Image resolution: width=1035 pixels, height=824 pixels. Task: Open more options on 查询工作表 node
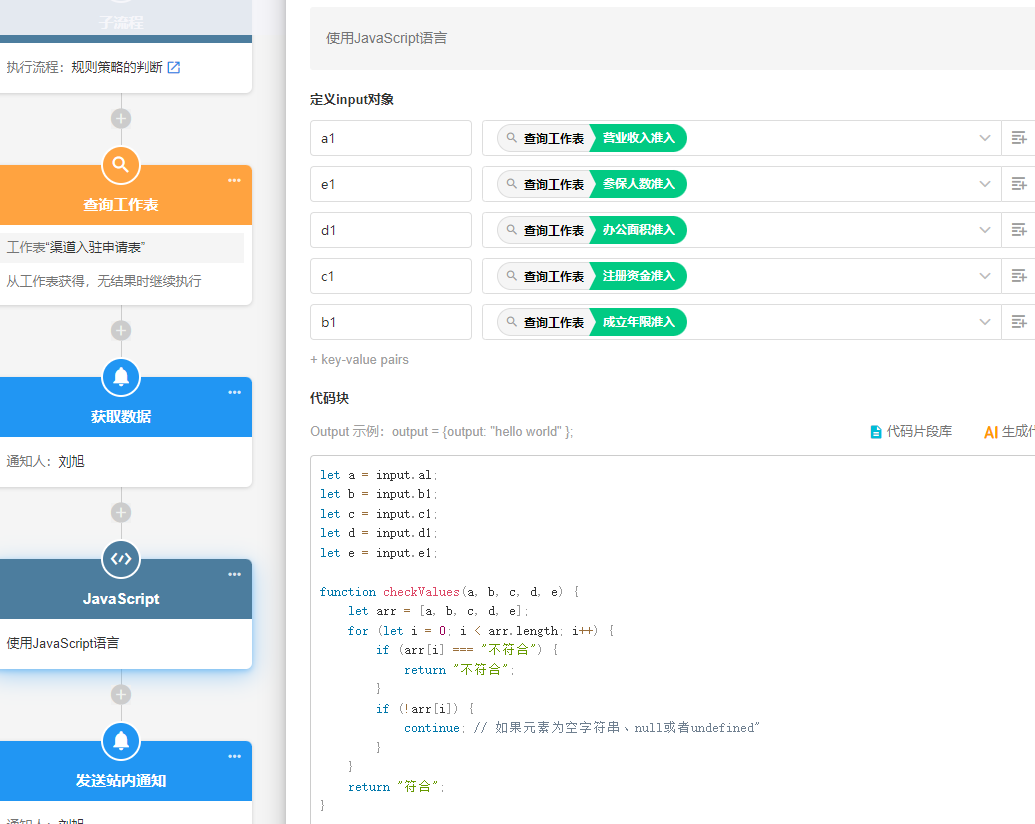(x=234, y=181)
